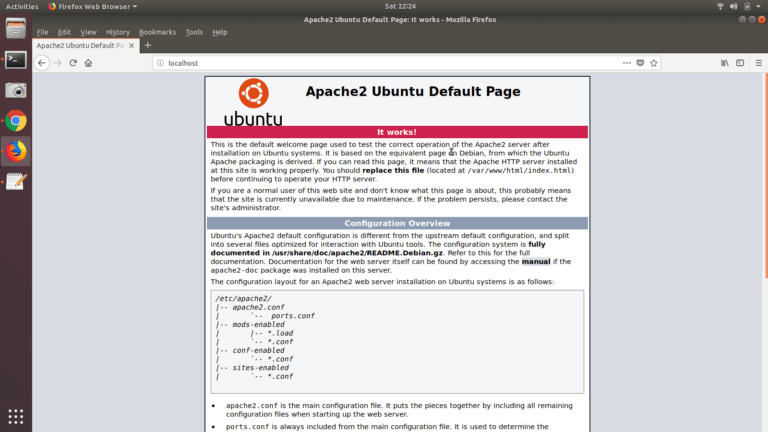Image resolution: width=768 pixels, height=432 pixels.
Task: Open the Library panel
Action: click(724, 63)
